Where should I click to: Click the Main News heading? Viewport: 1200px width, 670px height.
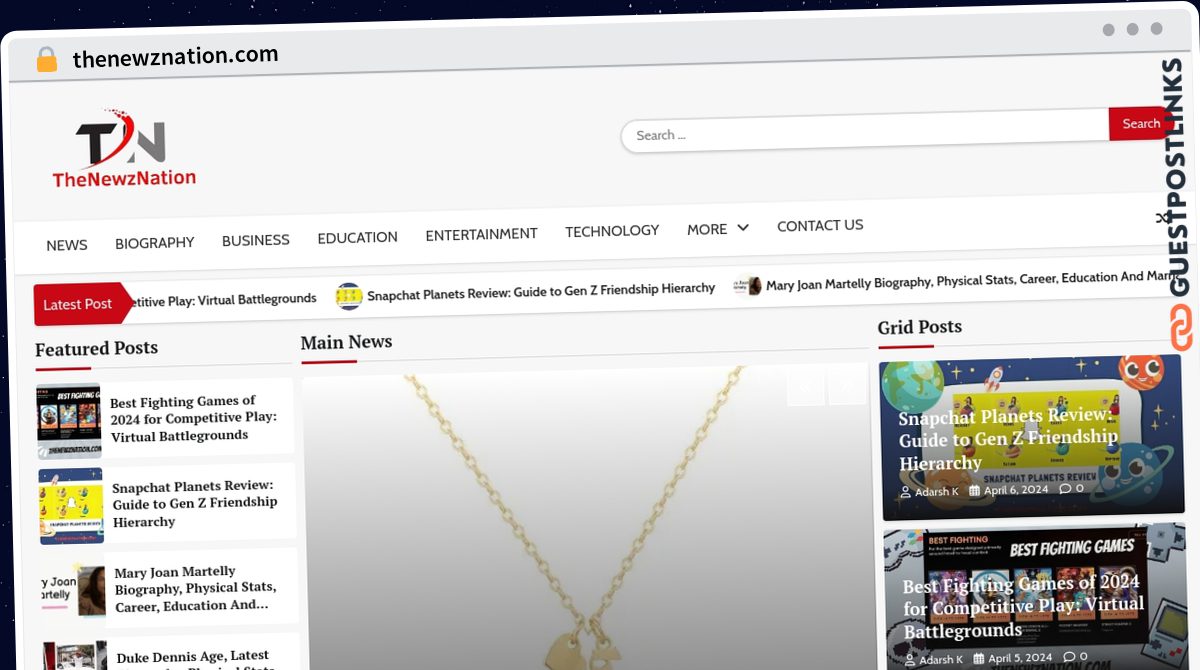click(346, 342)
